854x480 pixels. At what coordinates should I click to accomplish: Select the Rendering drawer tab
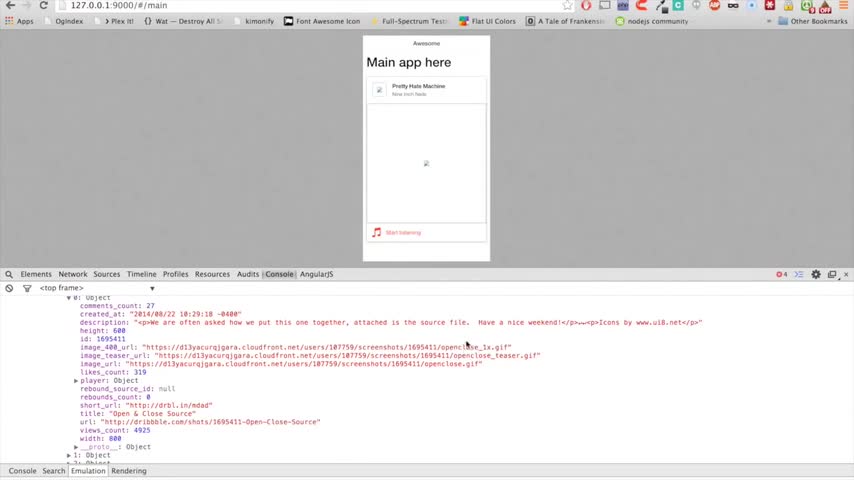129,471
